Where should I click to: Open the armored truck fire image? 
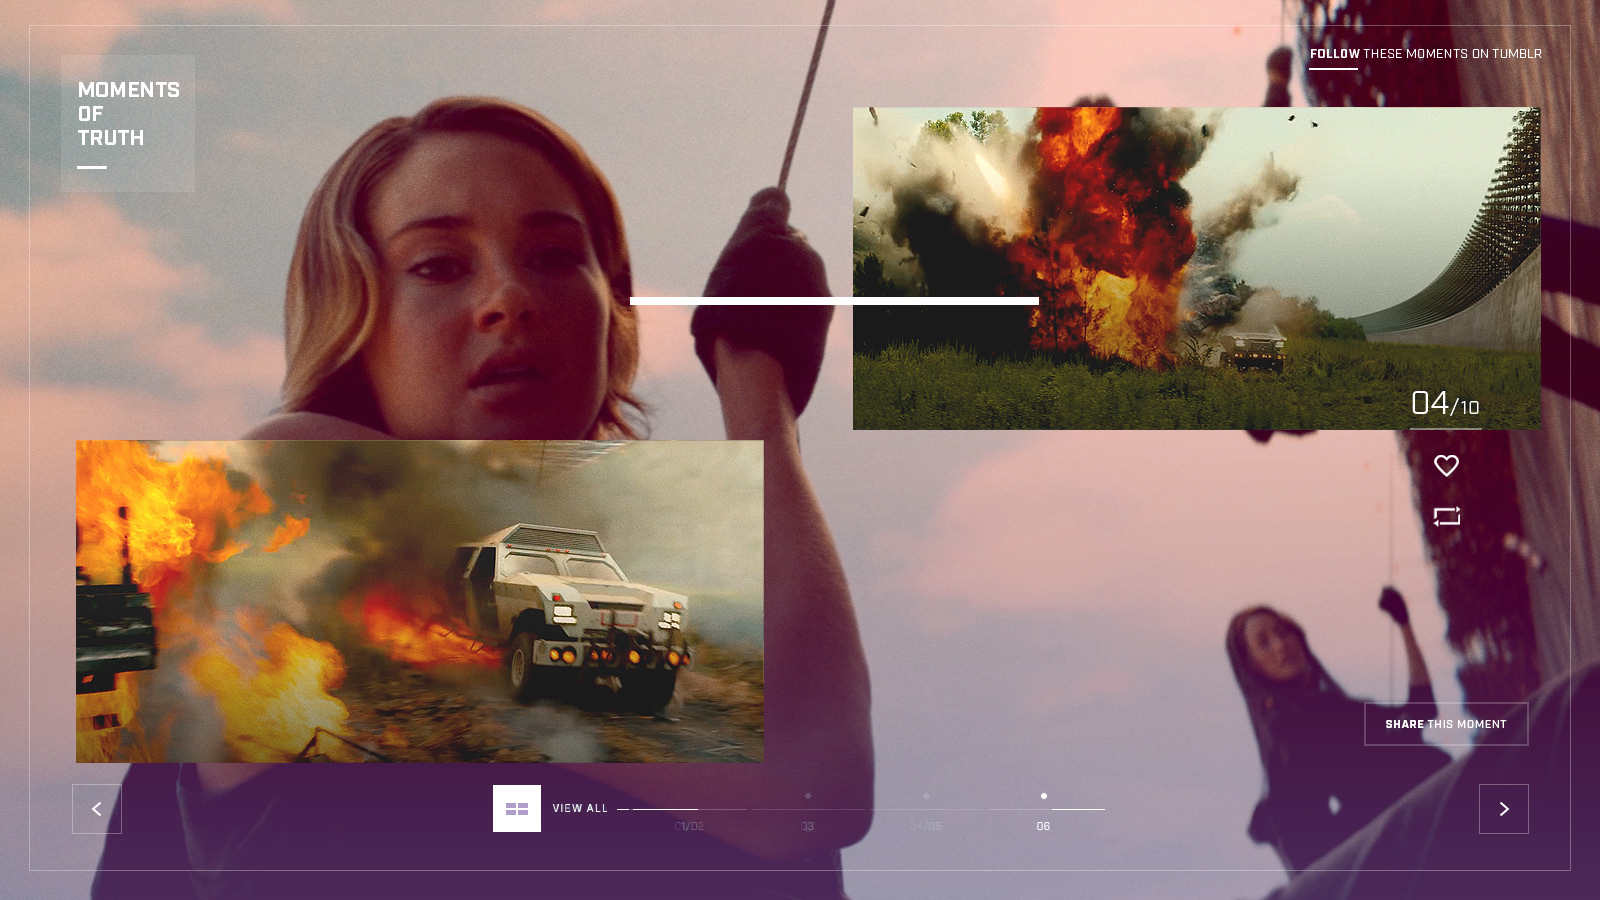pyautogui.click(x=419, y=601)
